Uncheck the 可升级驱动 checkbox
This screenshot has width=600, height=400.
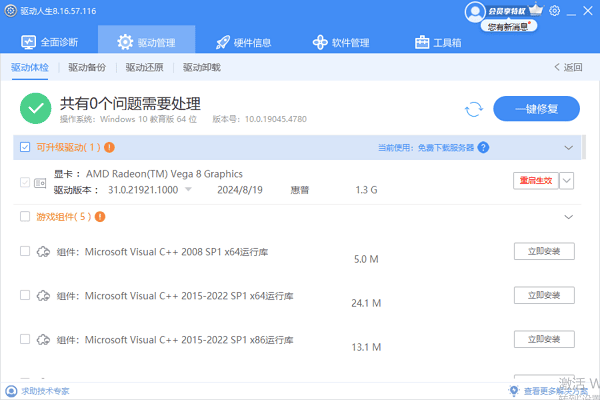(x=25, y=148)
